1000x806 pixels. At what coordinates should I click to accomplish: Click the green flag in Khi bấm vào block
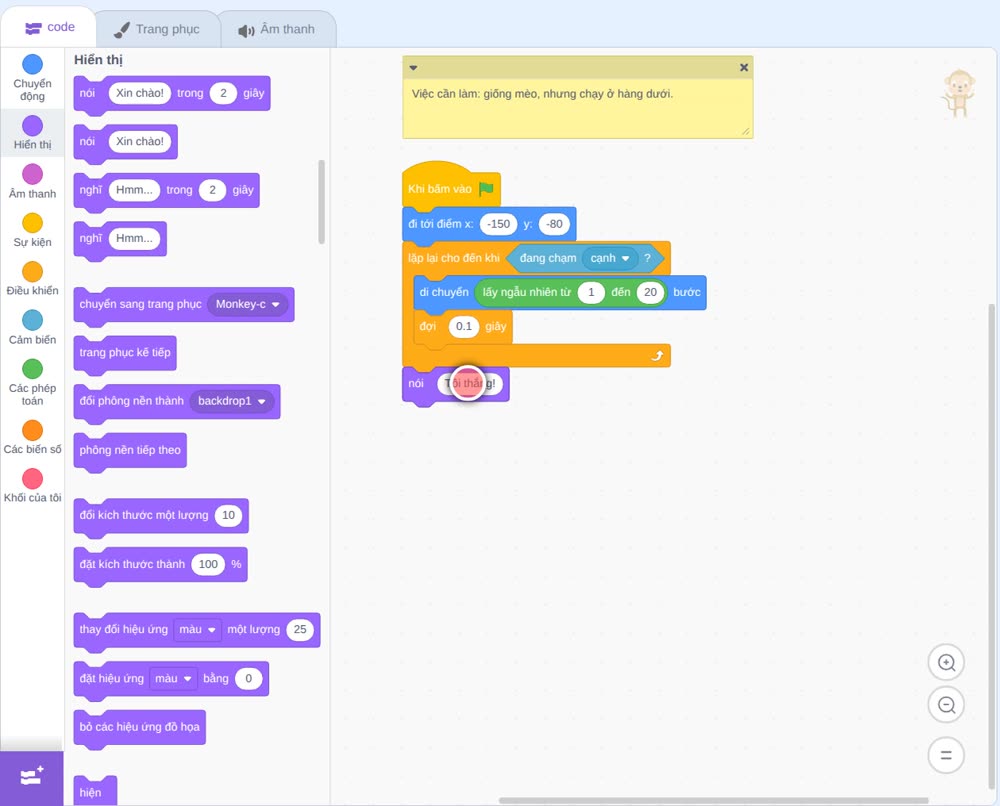point(487,189)
